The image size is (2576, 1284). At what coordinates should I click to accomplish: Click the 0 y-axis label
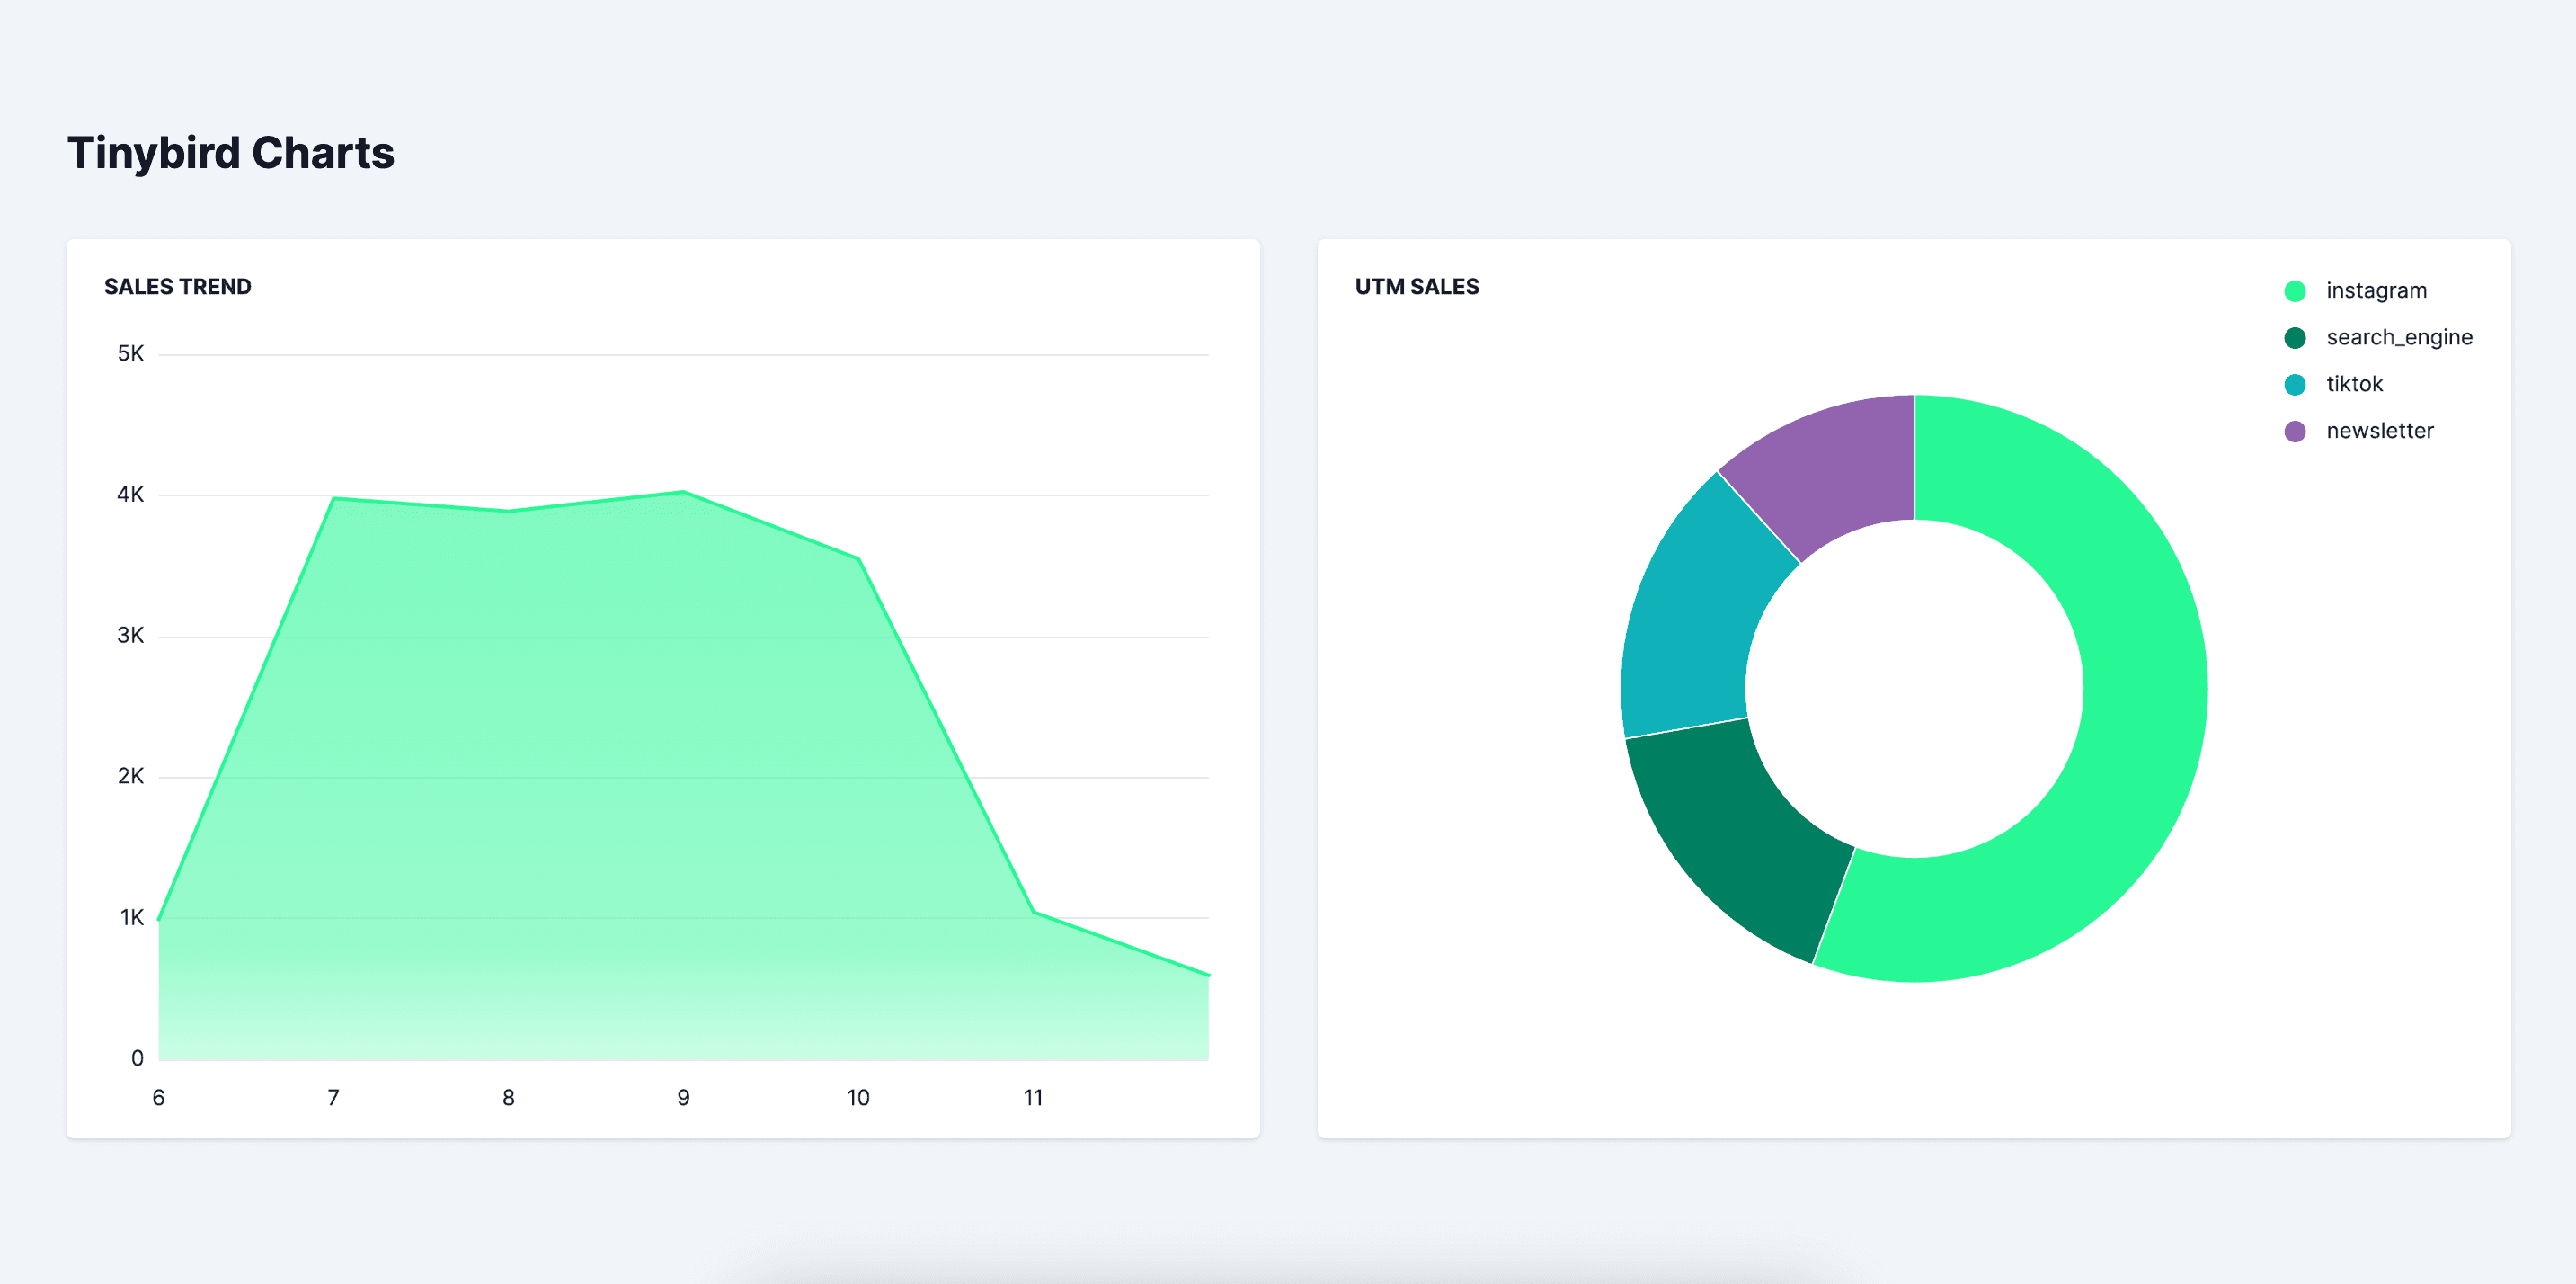click(138, 1059)
